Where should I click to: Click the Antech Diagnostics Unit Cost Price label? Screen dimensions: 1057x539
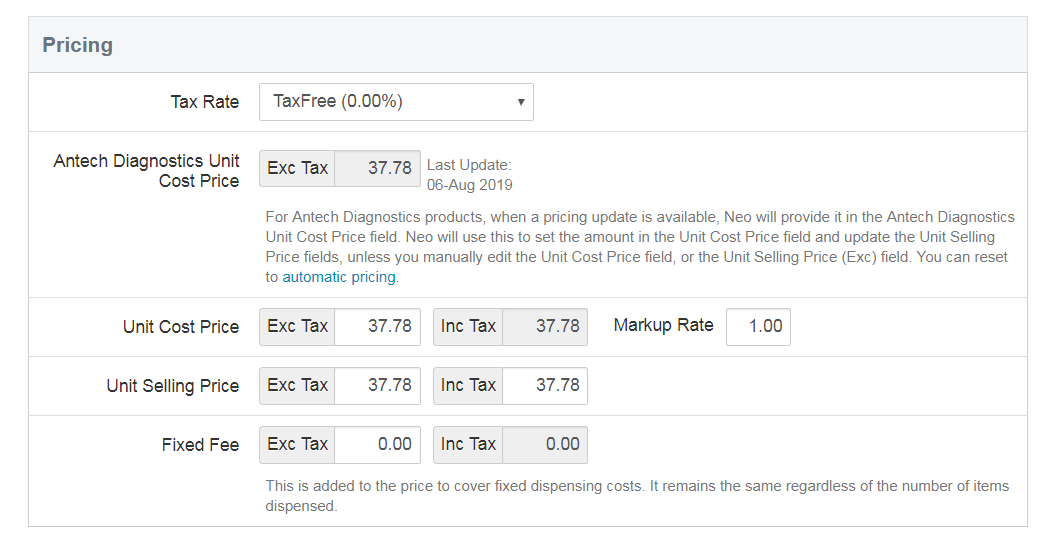pyautogui.click(x=147, y=171)
